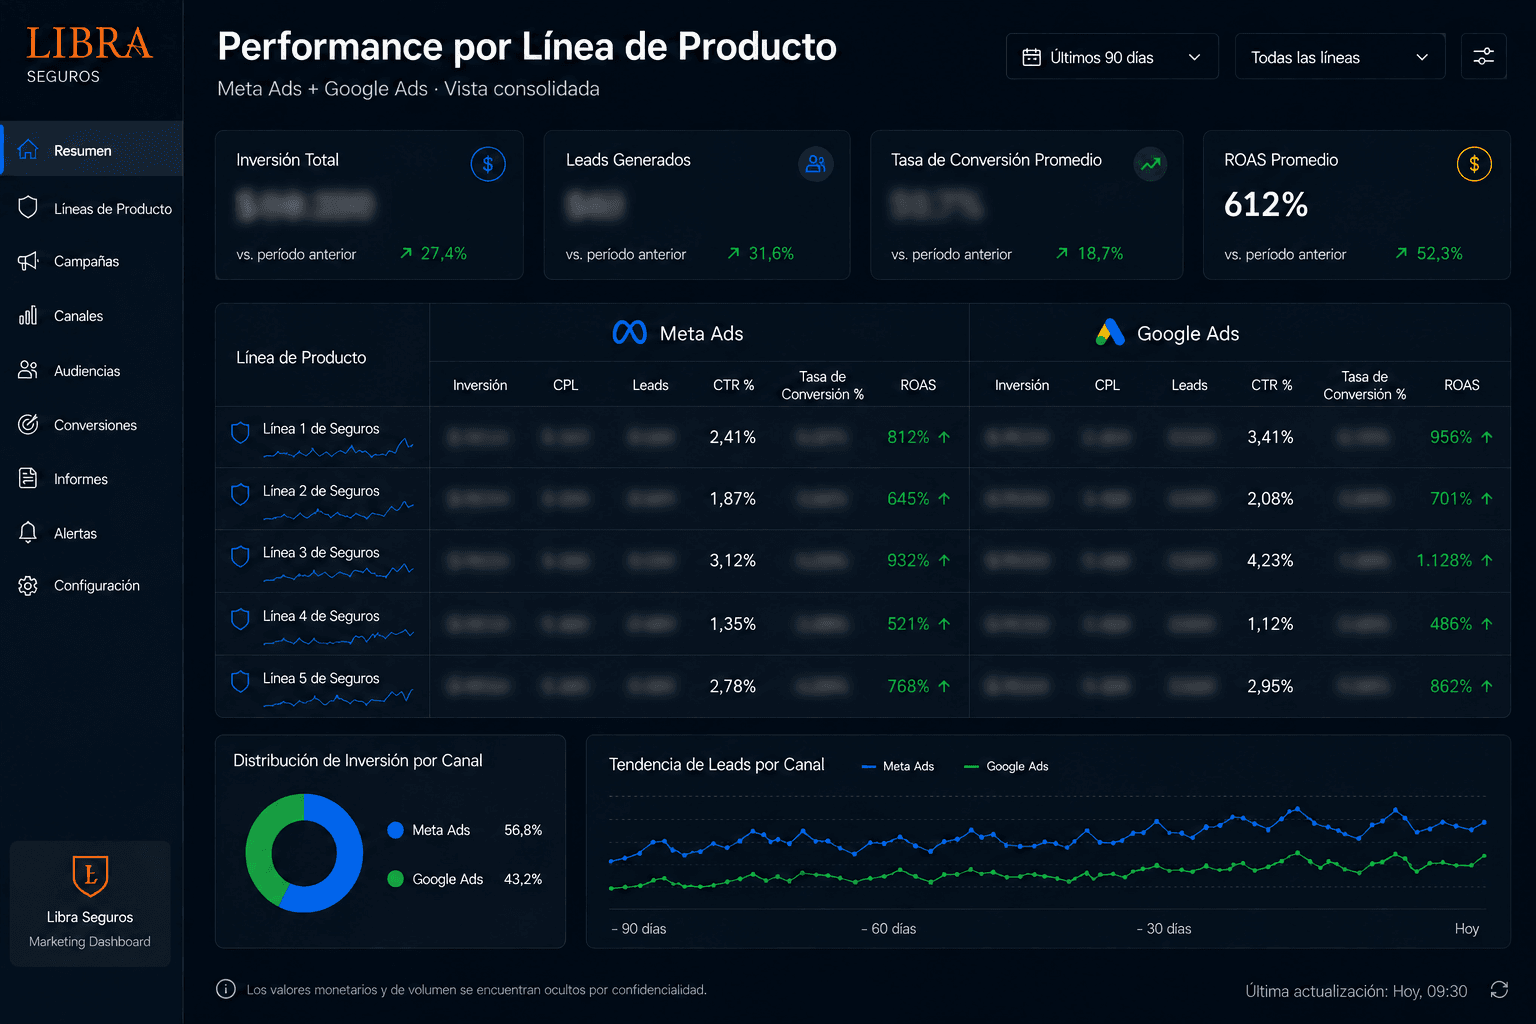Image resolution: width=1536 pixels, height=1024 pixels.
Task: Click the shield icon for Línea 1 de Seguros
Action: pyautogui.click(x=240, y=432)
